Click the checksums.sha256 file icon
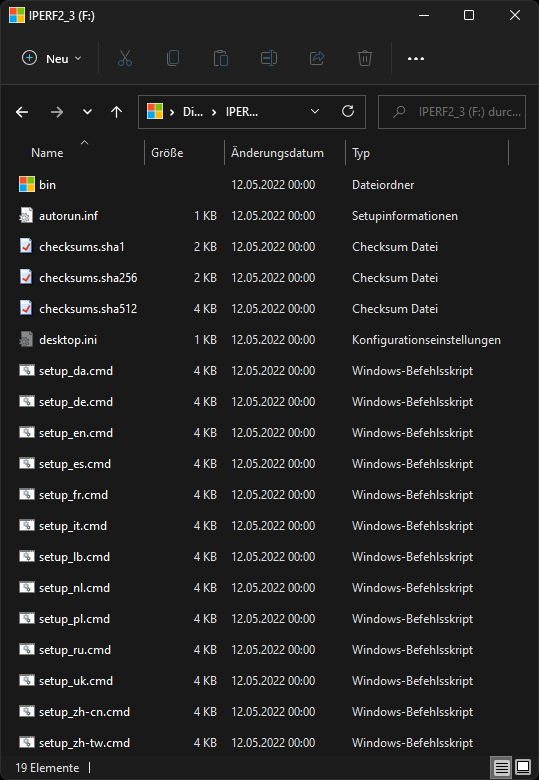539x780 pixels. [26, 277]
